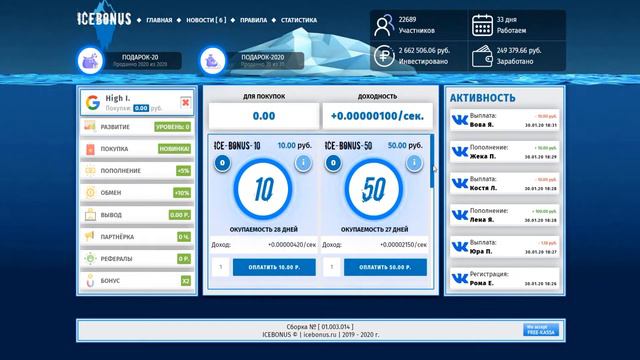Viewport: 640px width, 360px height.
Task: Click the name Вова Я. in activity
Action: tap(482, 125)
